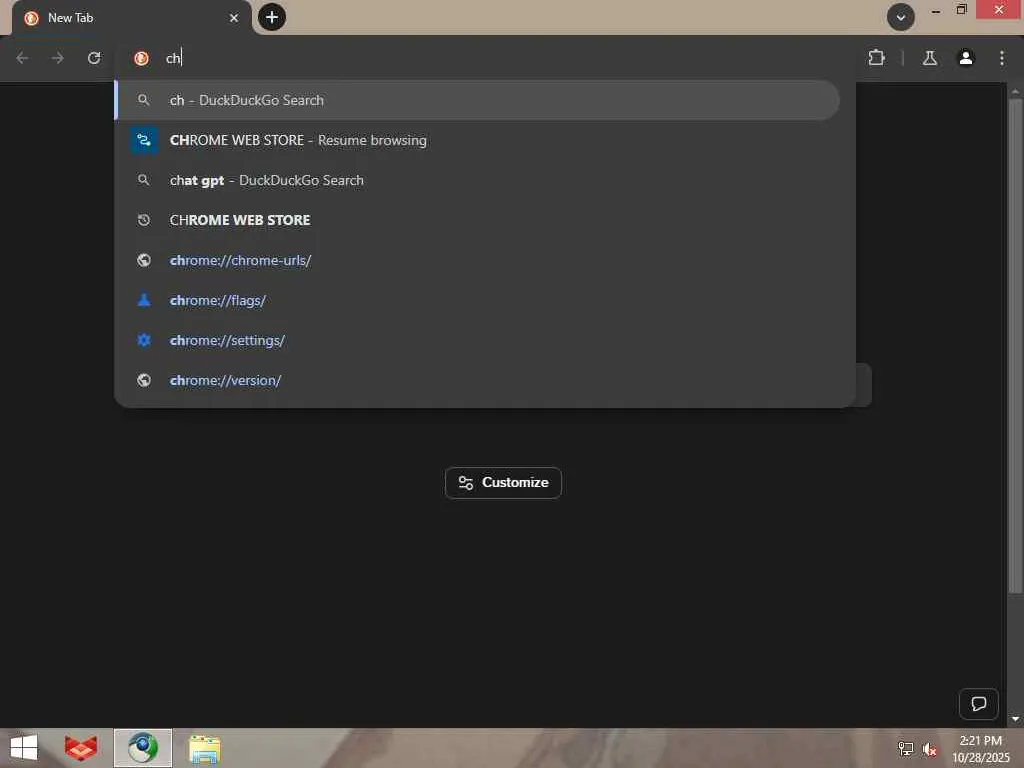The width and height of the screenshot is (1024, 768).
Task: Click the forward navigation arrow
Action: tap(57, 58)
